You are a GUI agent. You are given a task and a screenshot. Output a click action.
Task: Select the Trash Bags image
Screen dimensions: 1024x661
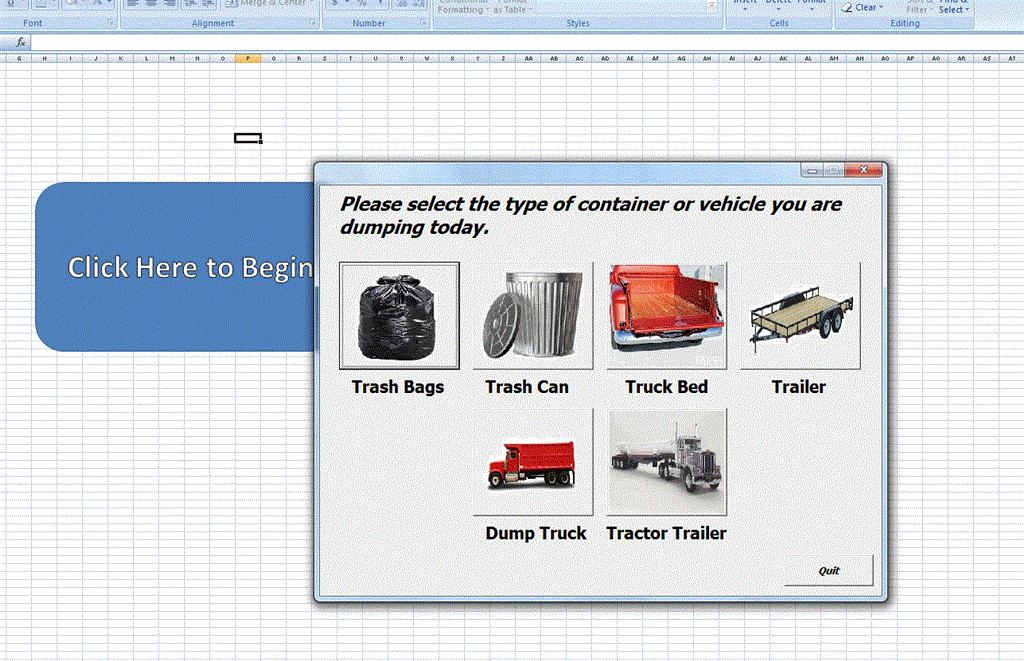(399, 316)
